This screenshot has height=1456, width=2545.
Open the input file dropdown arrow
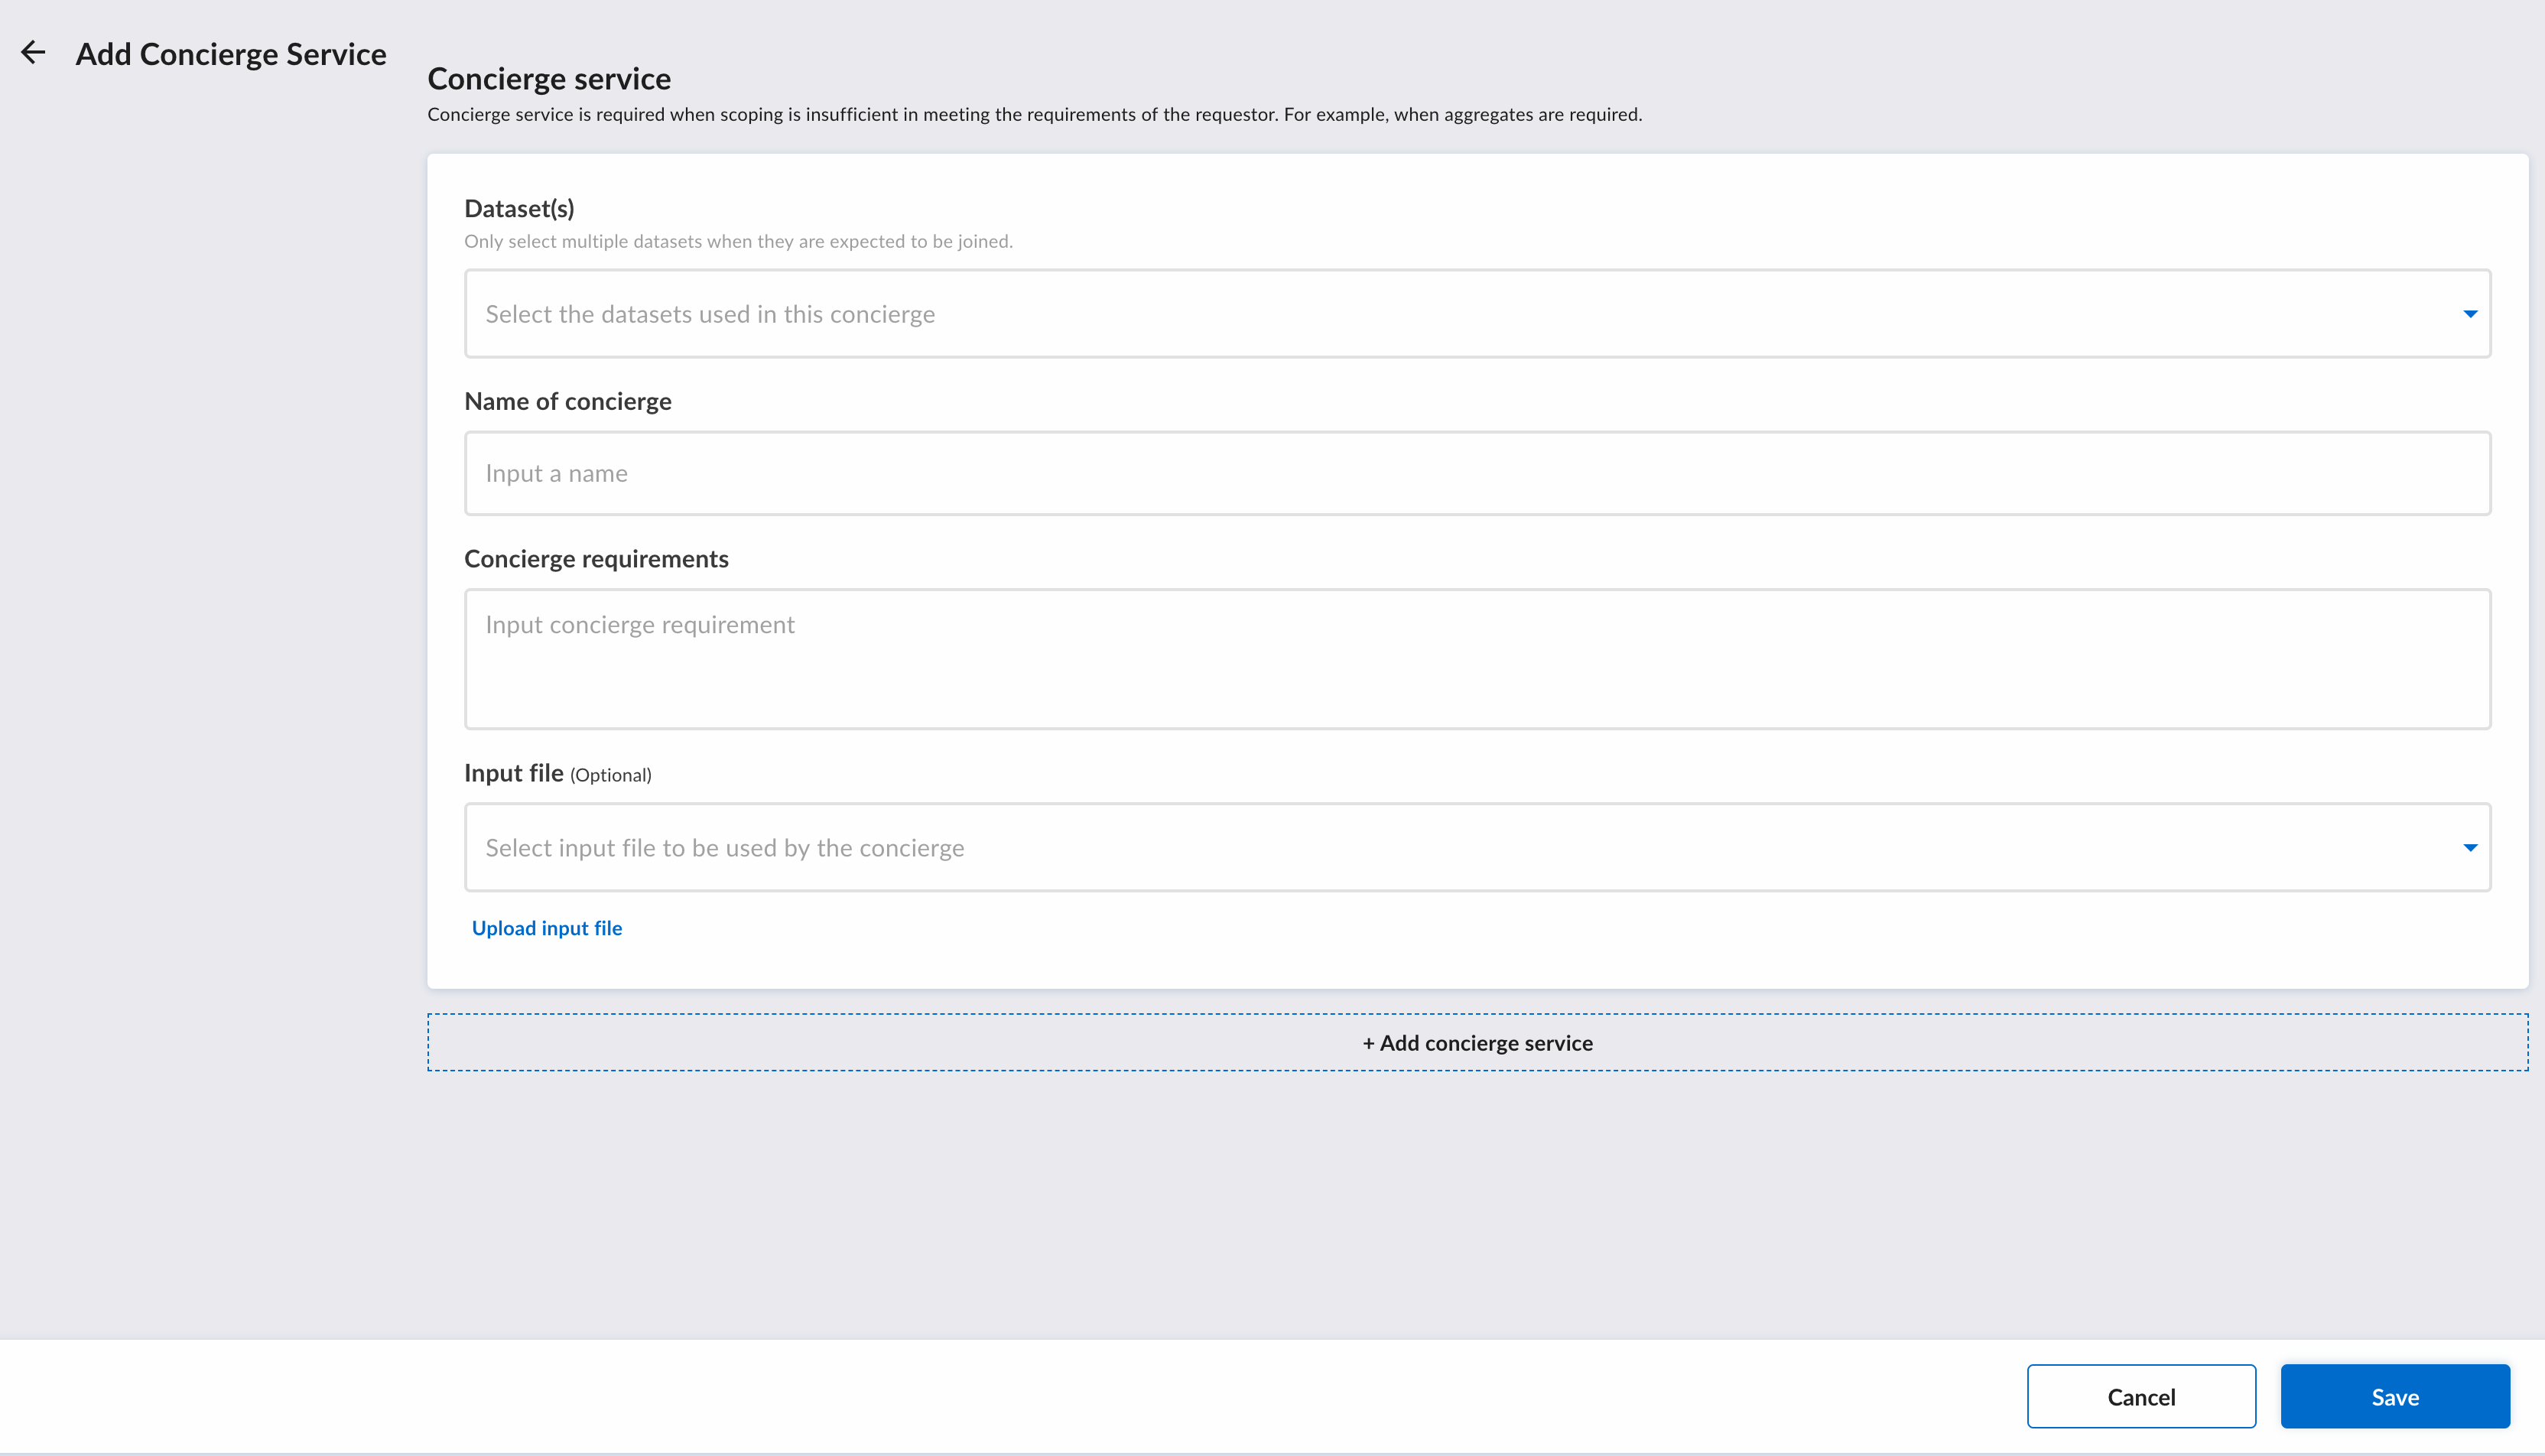(x=2469, y=848)
